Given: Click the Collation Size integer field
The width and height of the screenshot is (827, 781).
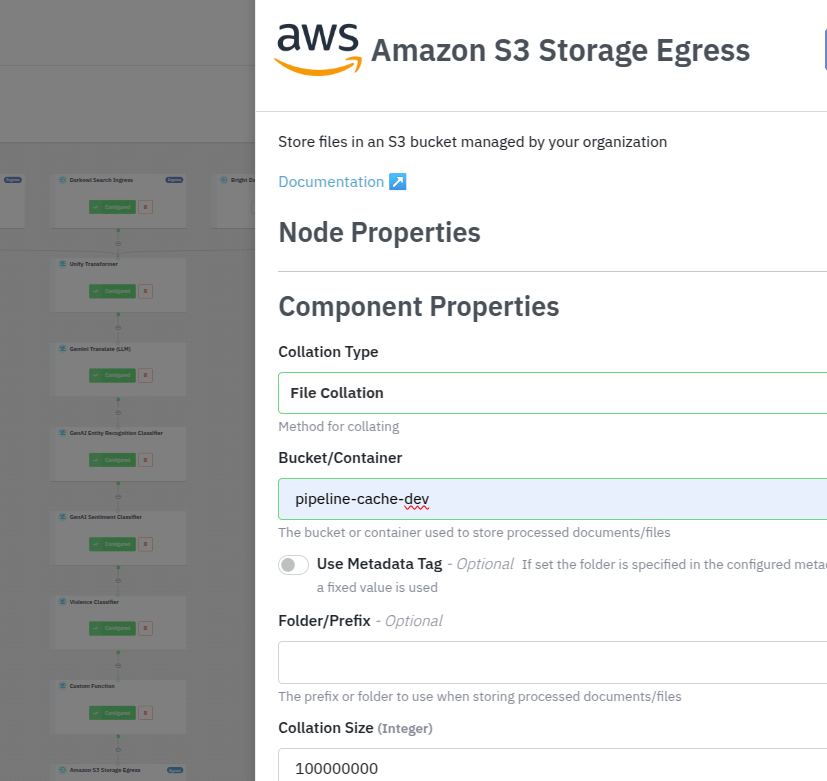Looking at the screenshot, I should tap(552, 768).
